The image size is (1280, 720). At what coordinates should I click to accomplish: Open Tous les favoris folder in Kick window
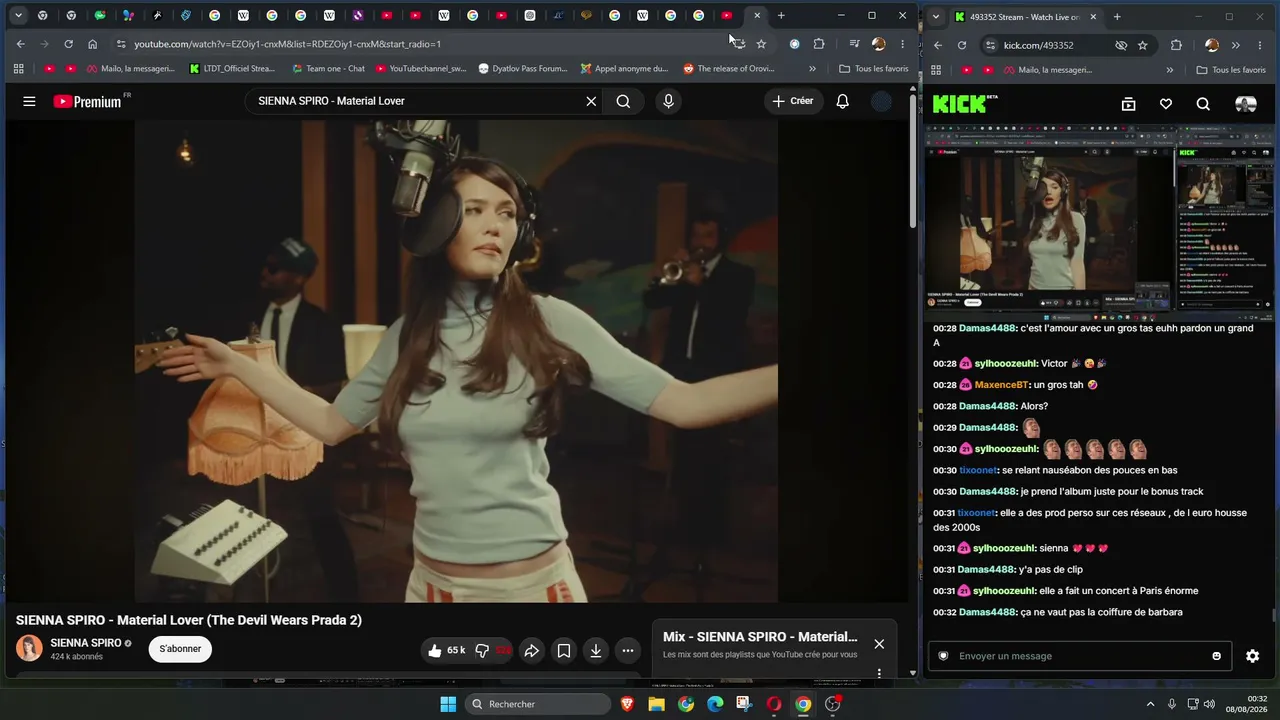[x=1231, y=70]
